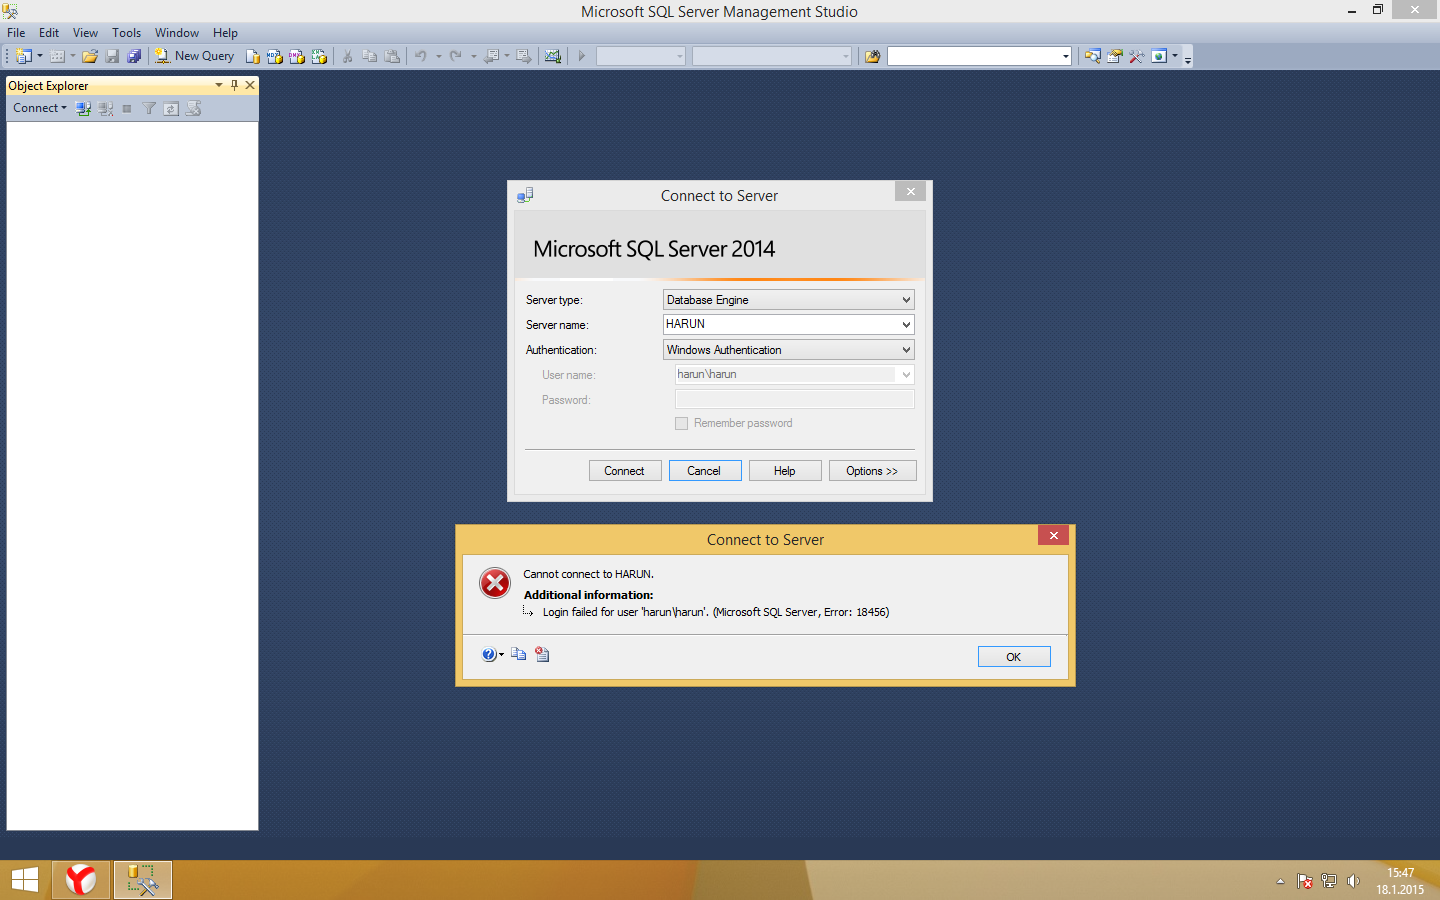Click the Start Debugging play icon
1440x900 pixels.
[x=581, y=56]
